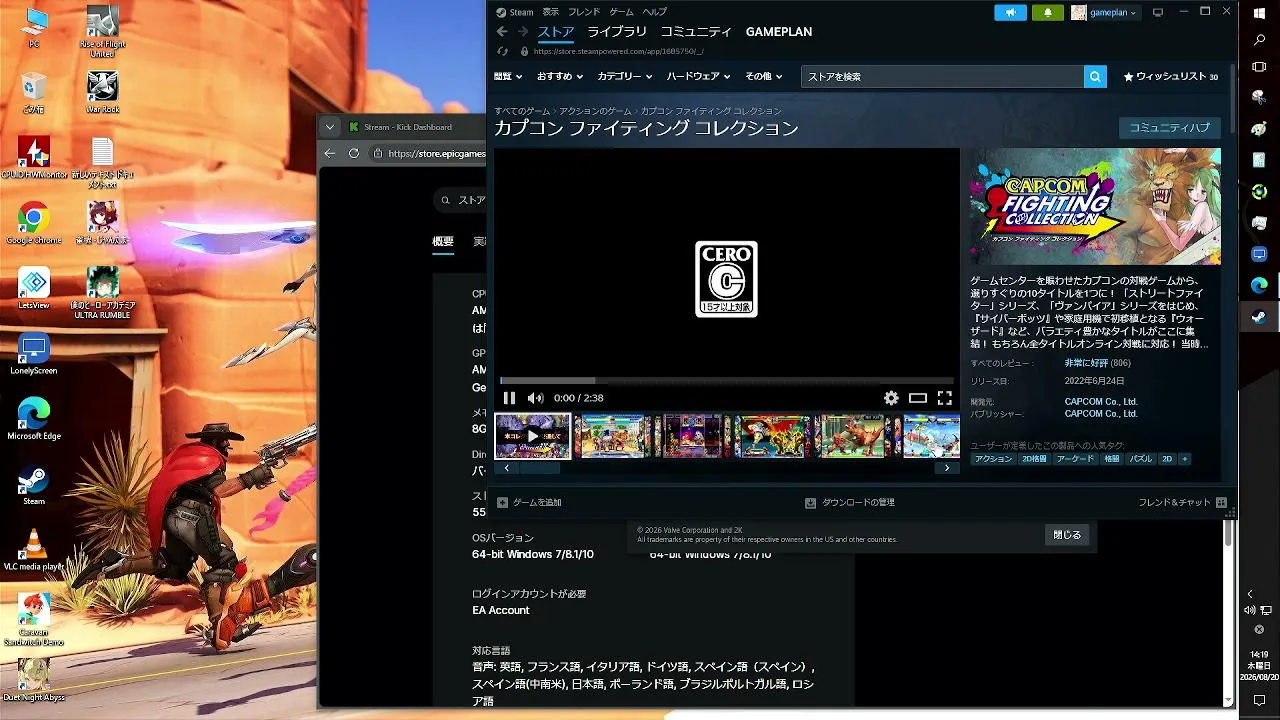Open the LetsView desktop icon
Viewport: 1280px width, 720px height.
pos(34,288)
